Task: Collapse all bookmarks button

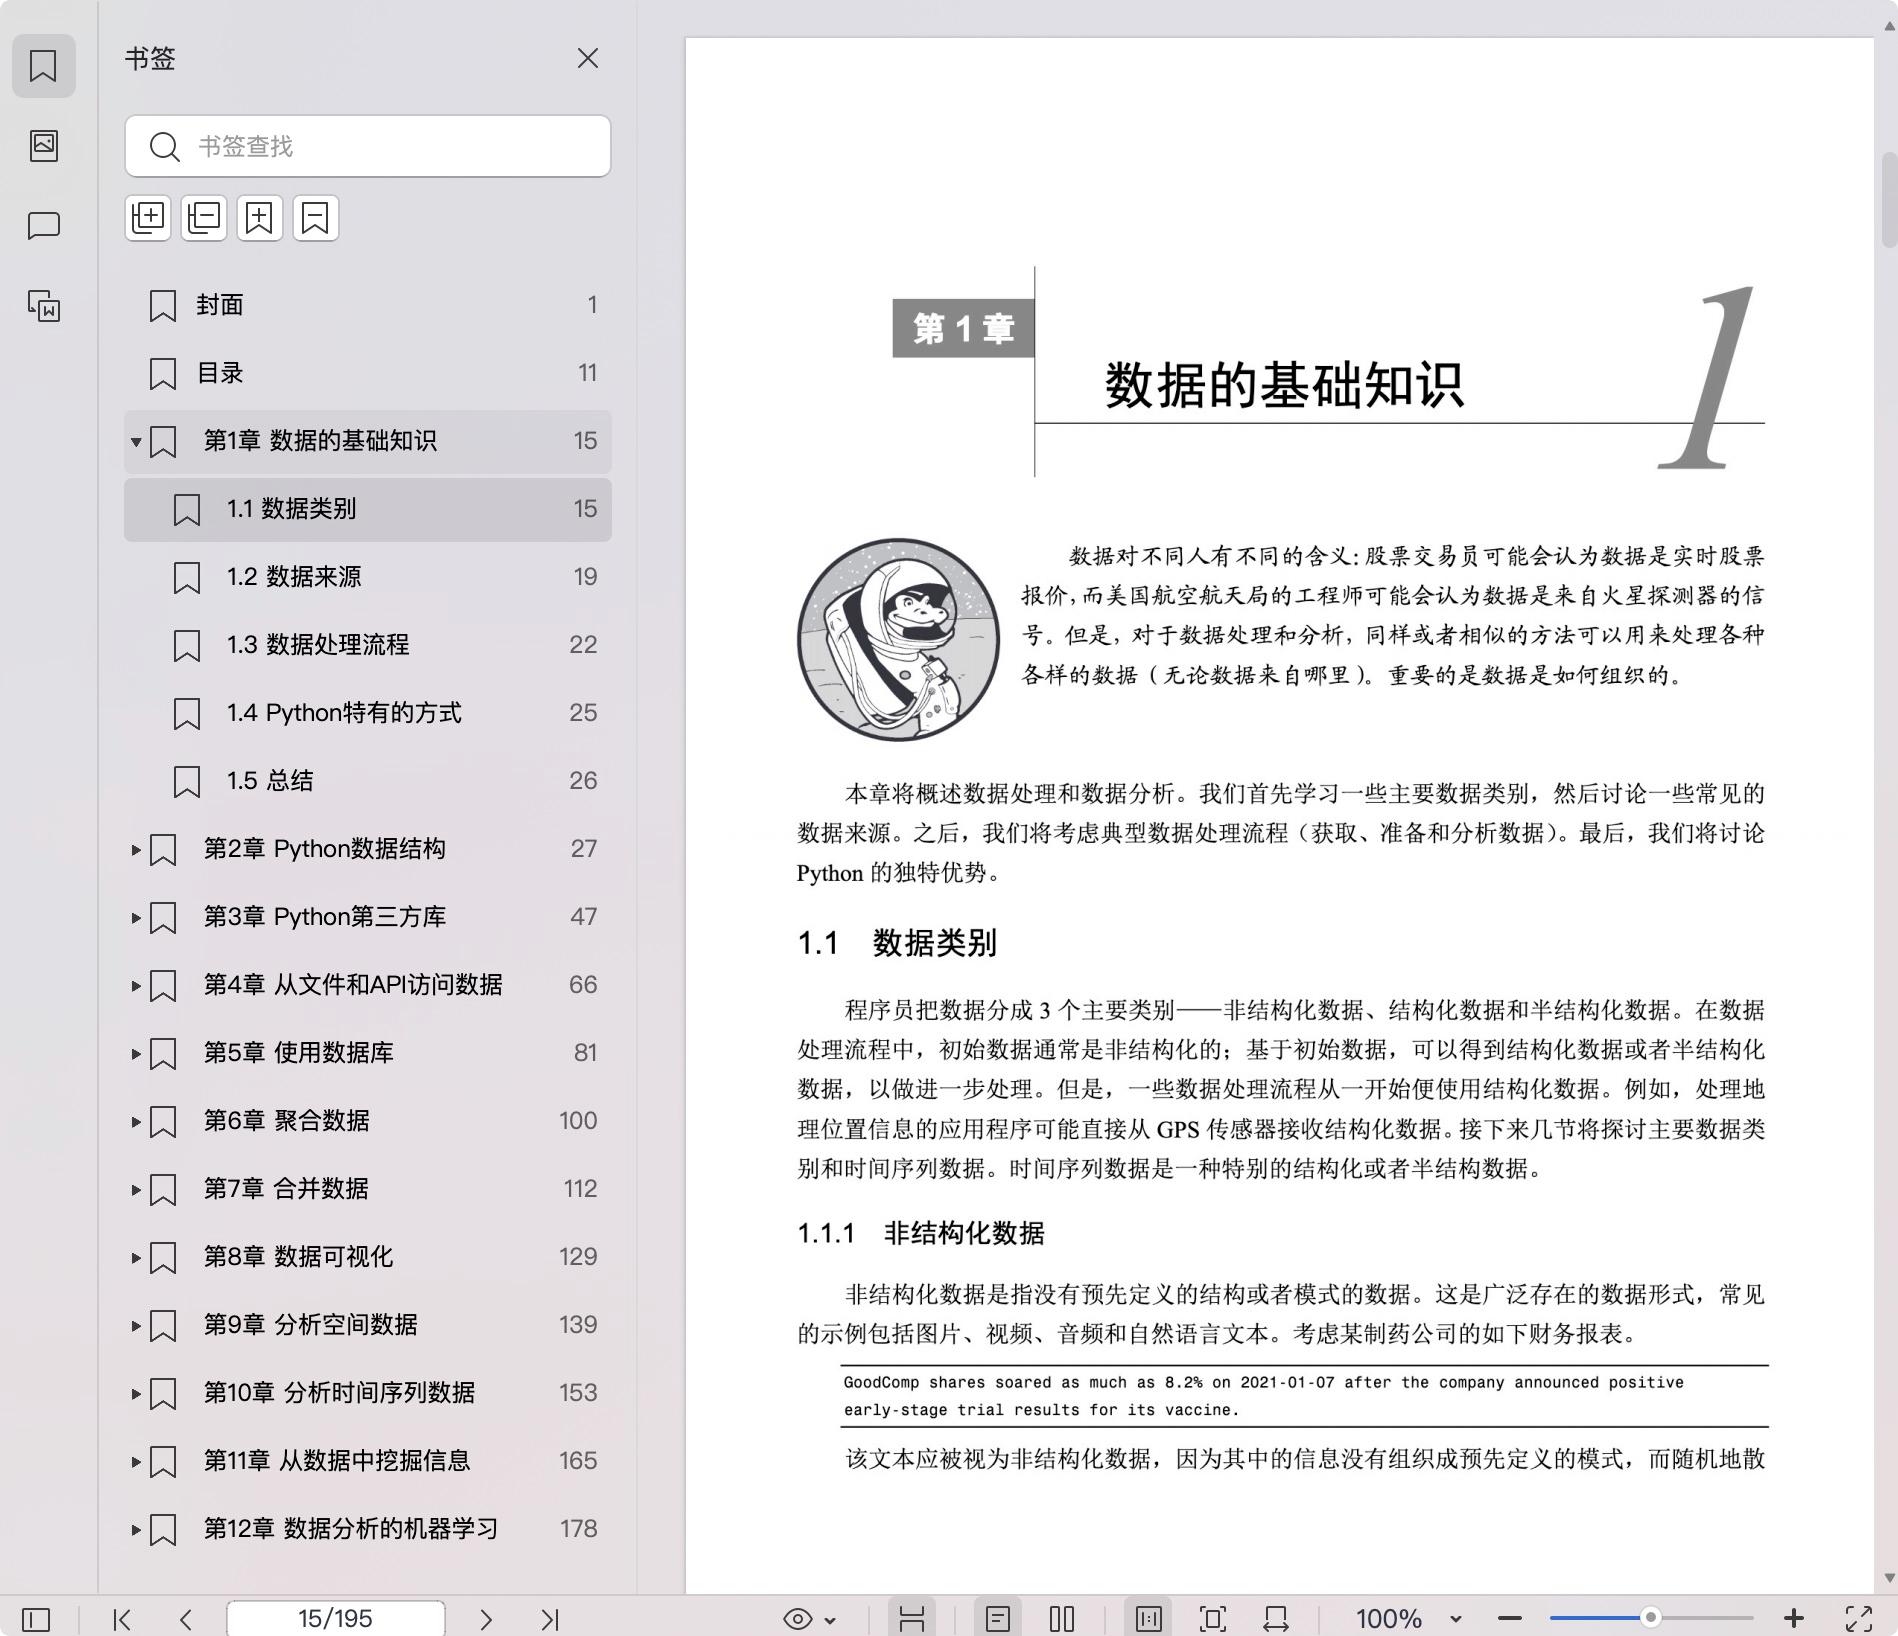Action: click(x=204, y=218)
